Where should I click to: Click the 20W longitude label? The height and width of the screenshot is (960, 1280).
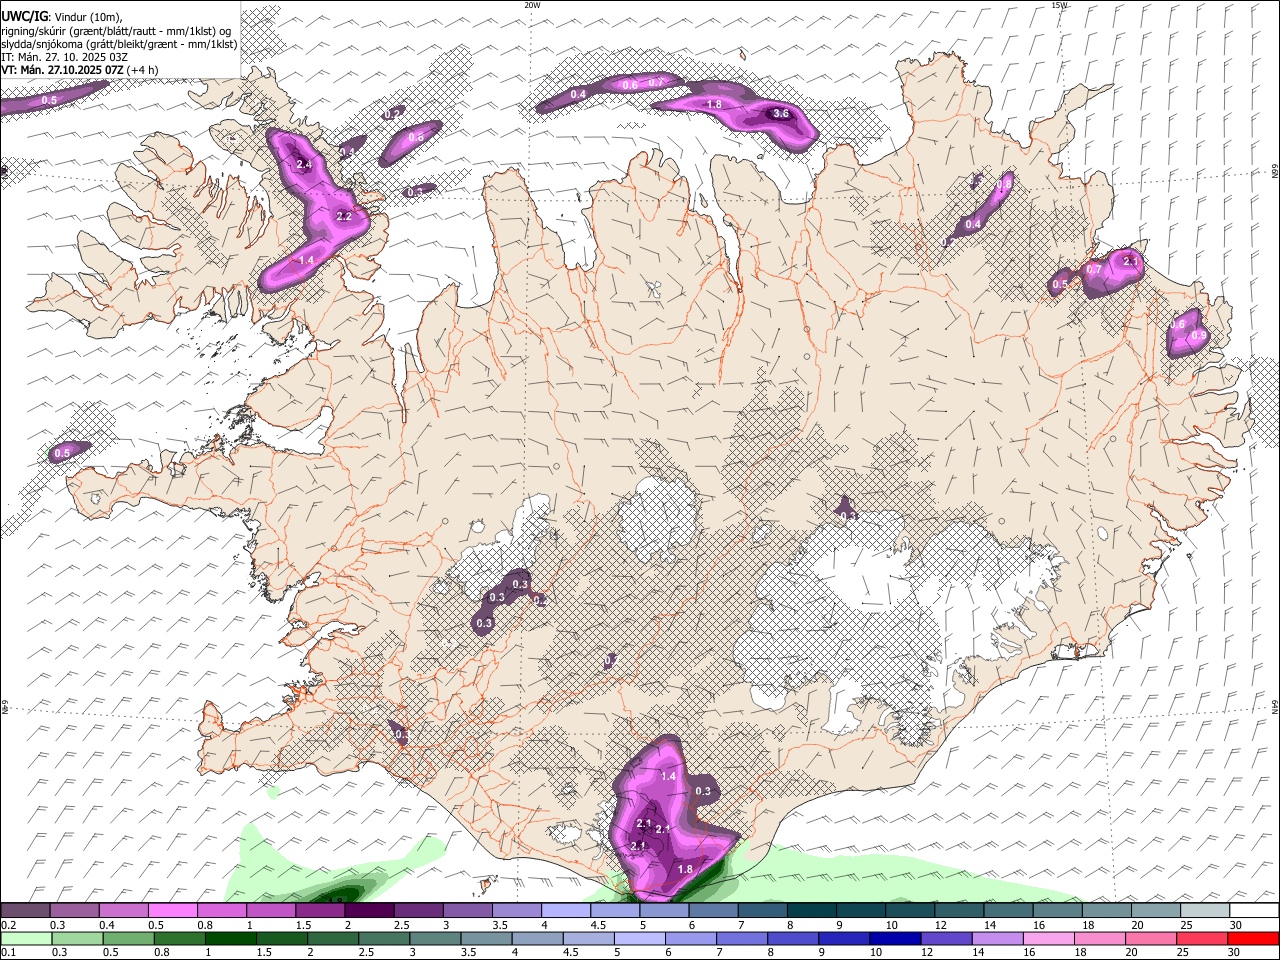point(532,5)
